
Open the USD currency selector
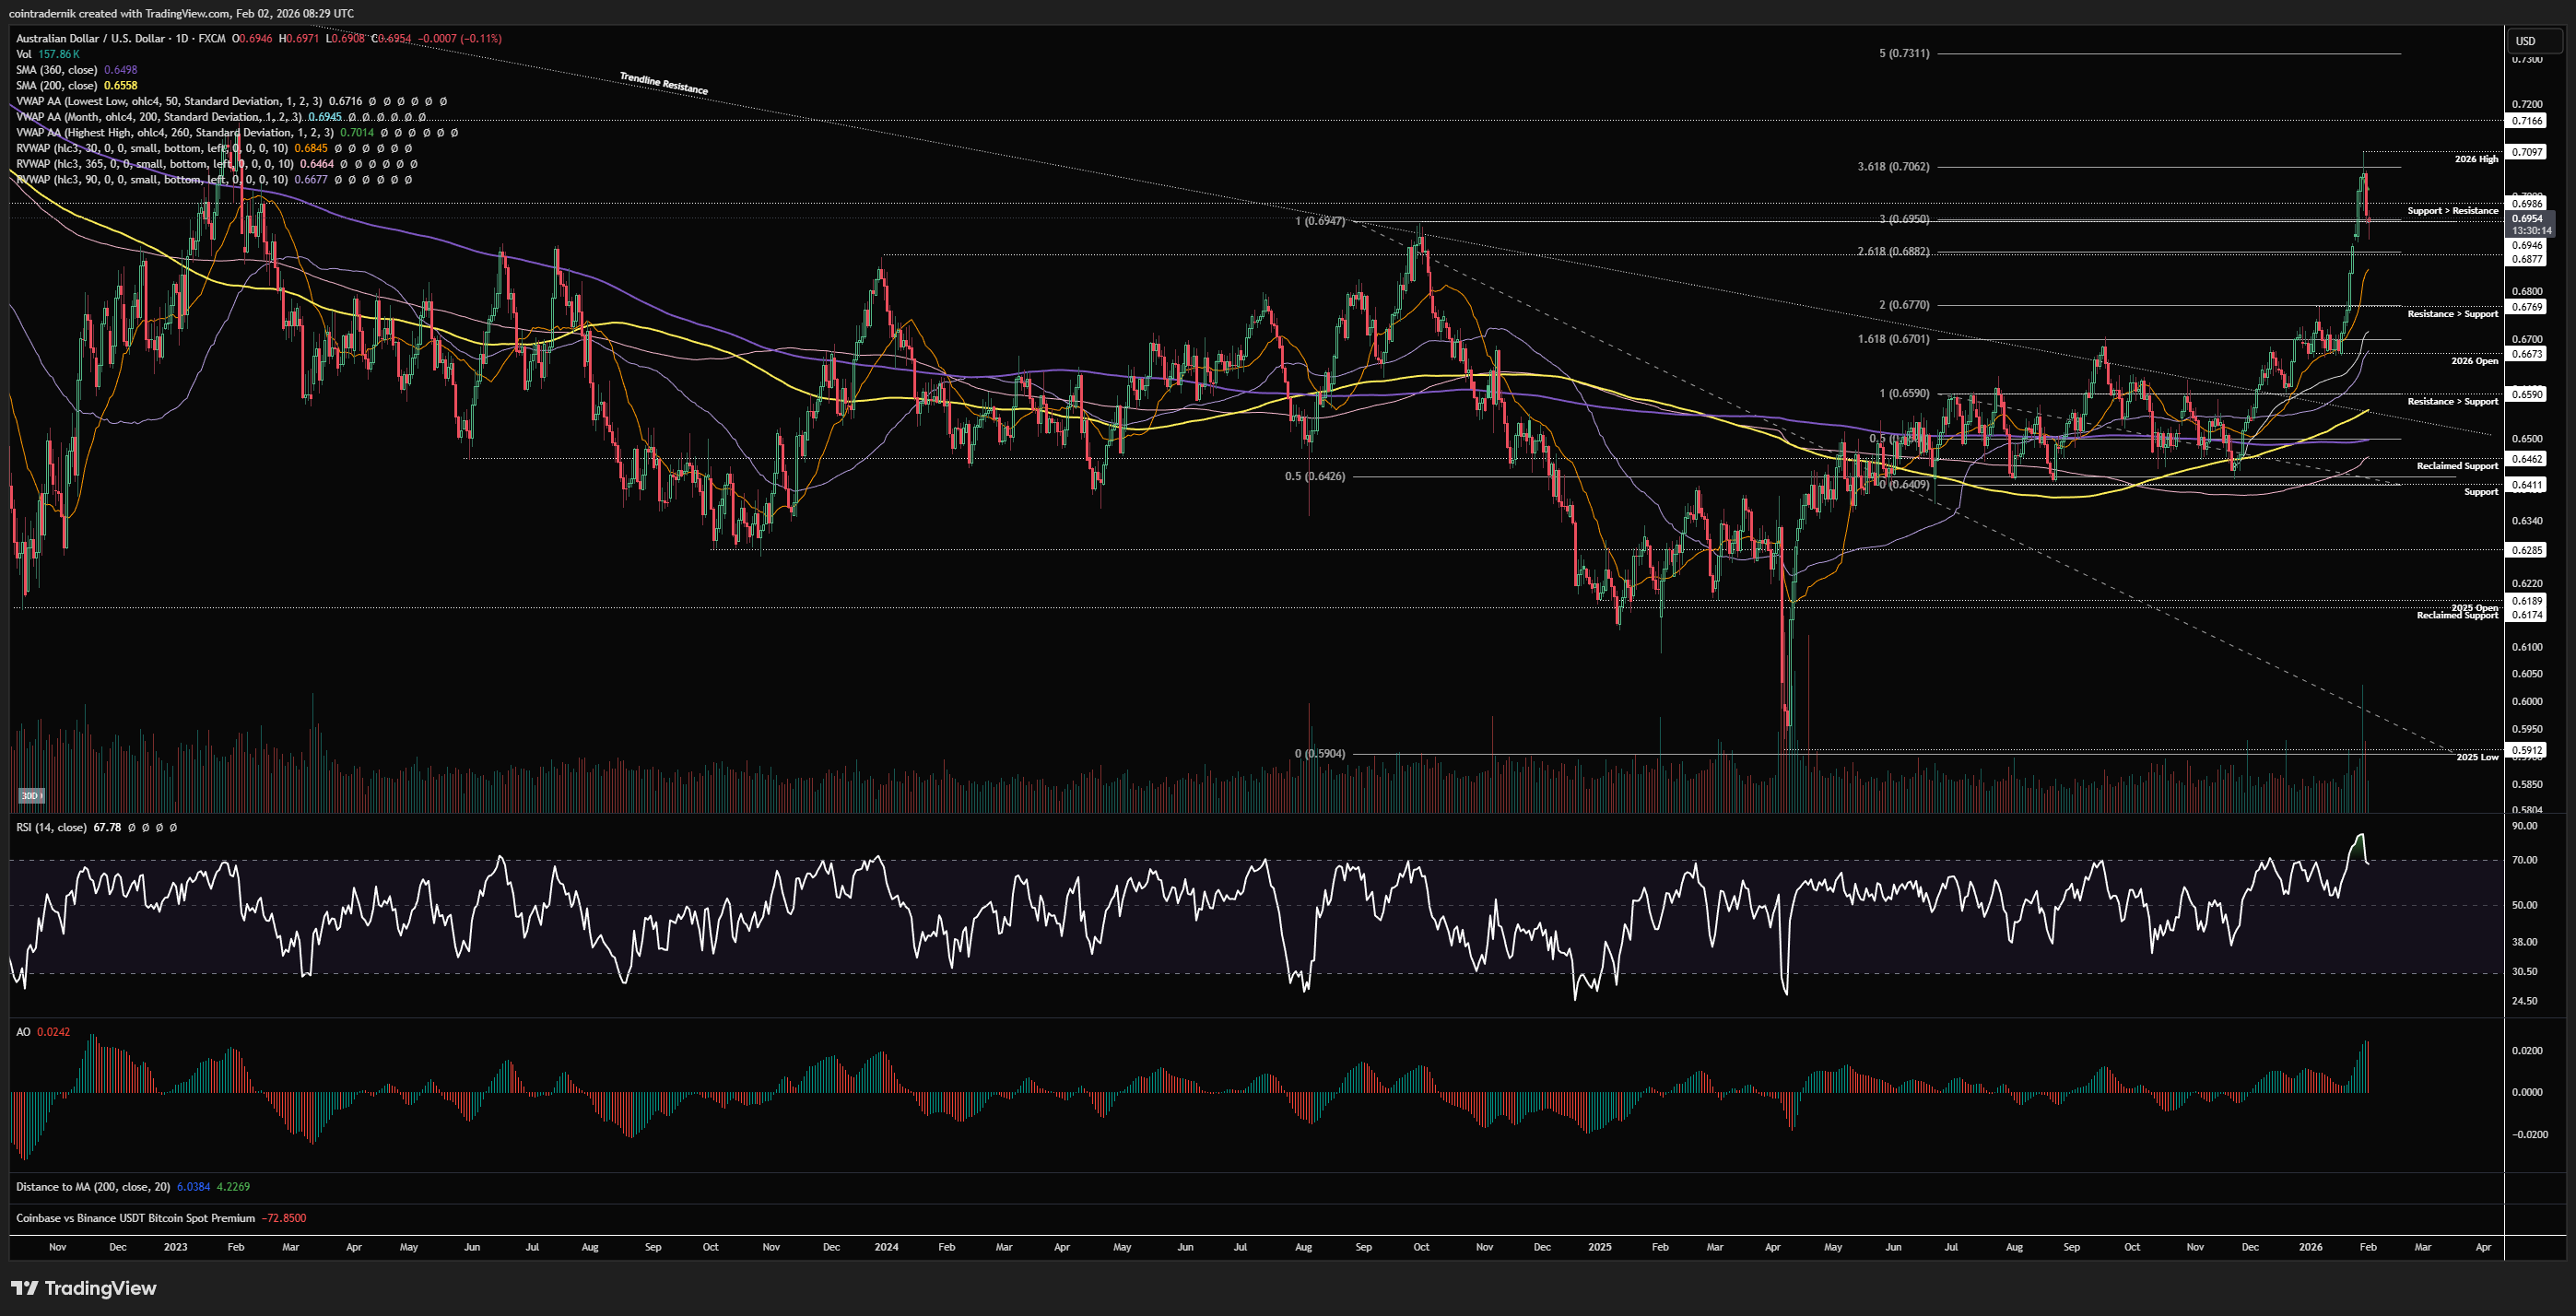2534,41
